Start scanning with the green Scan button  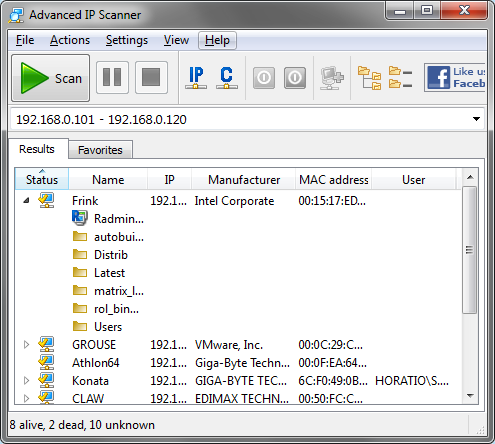pos(51,78)
